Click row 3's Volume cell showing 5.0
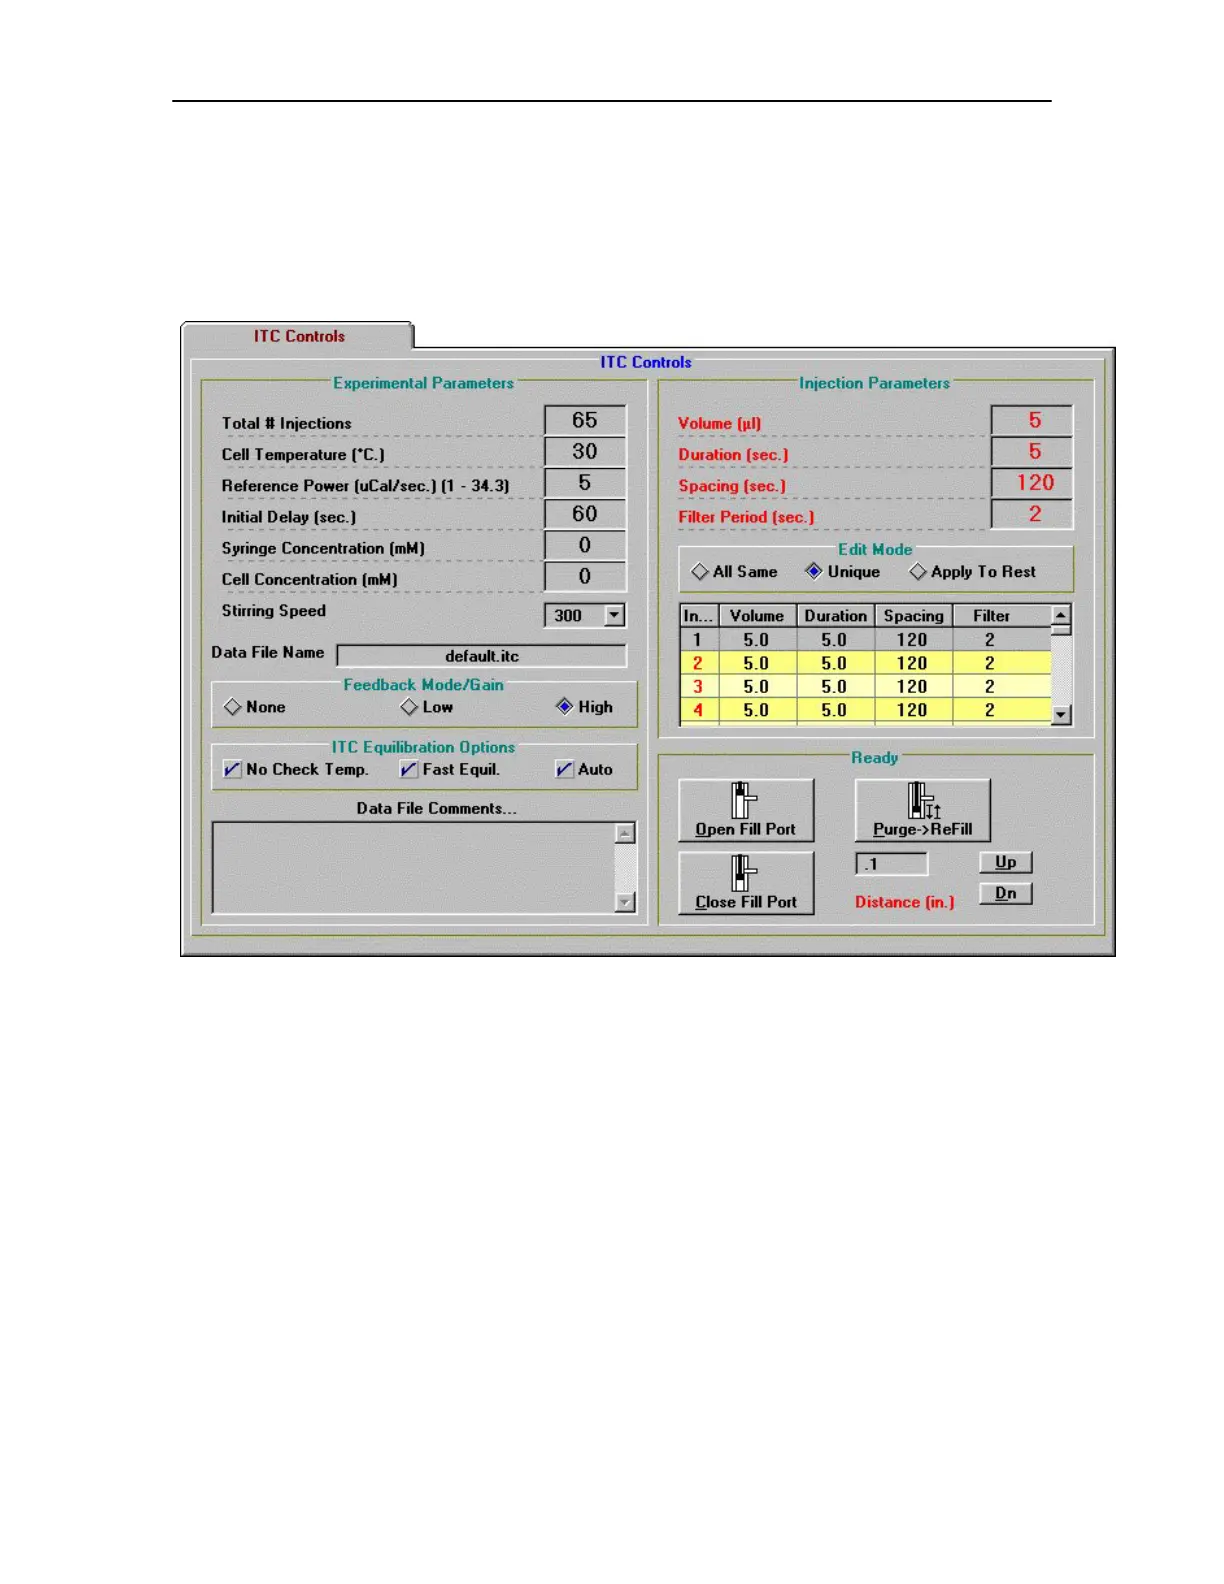1224x1584 pixels. point(756,687)
